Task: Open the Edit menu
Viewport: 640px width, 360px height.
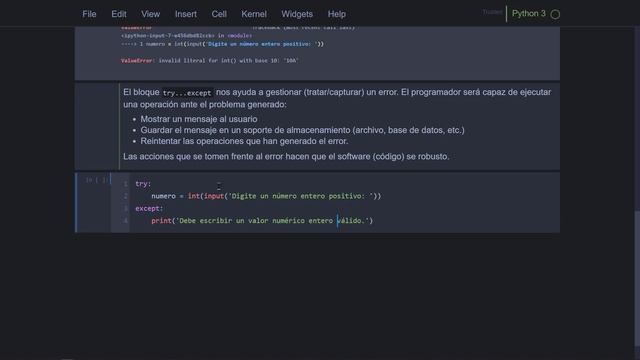Action: tap(119, 14)
